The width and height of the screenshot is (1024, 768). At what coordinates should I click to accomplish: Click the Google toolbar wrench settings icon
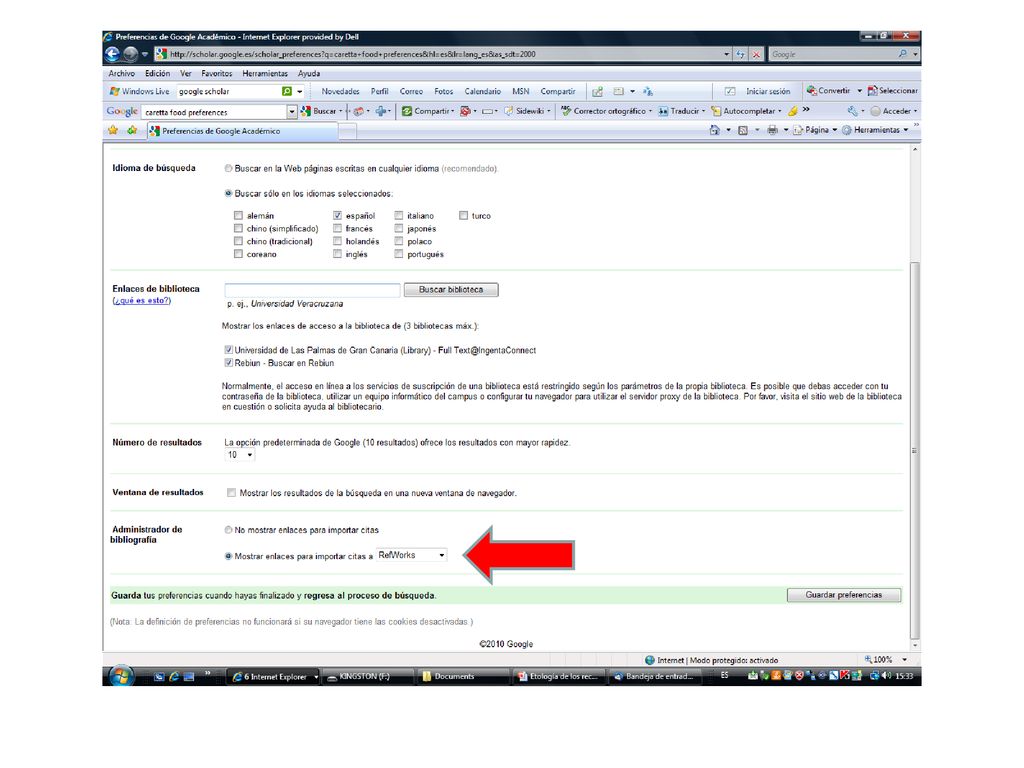click(x=852, y=111)
